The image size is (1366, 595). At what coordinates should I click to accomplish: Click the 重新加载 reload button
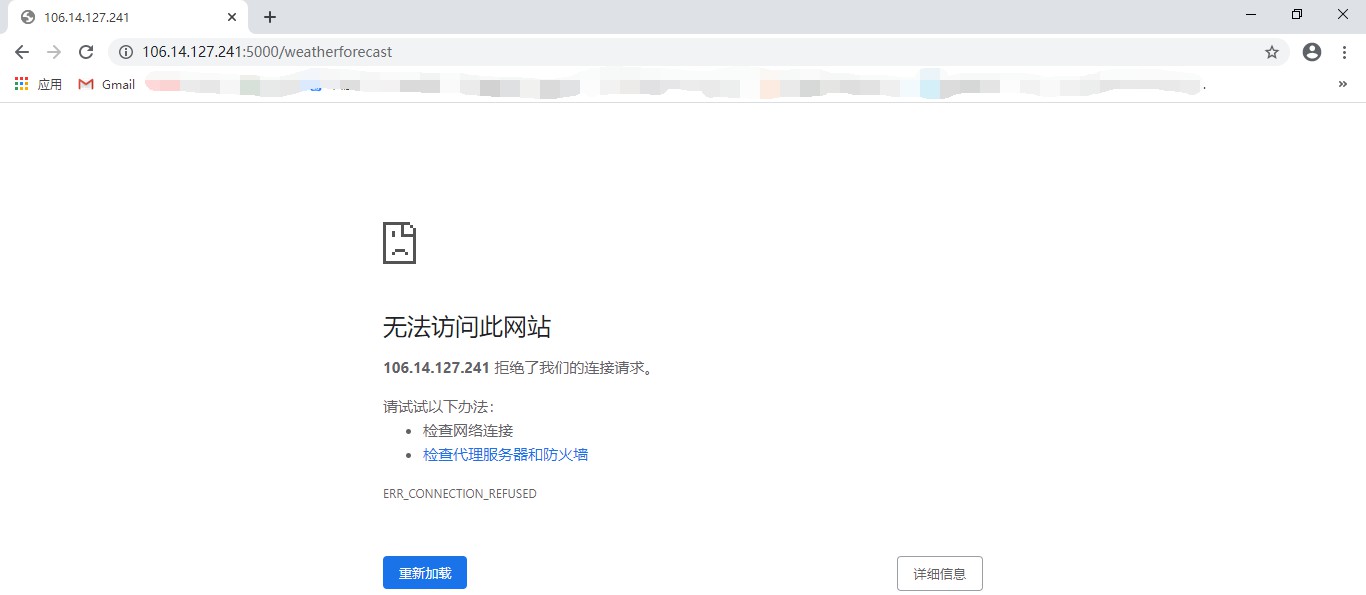click(425, 573)
